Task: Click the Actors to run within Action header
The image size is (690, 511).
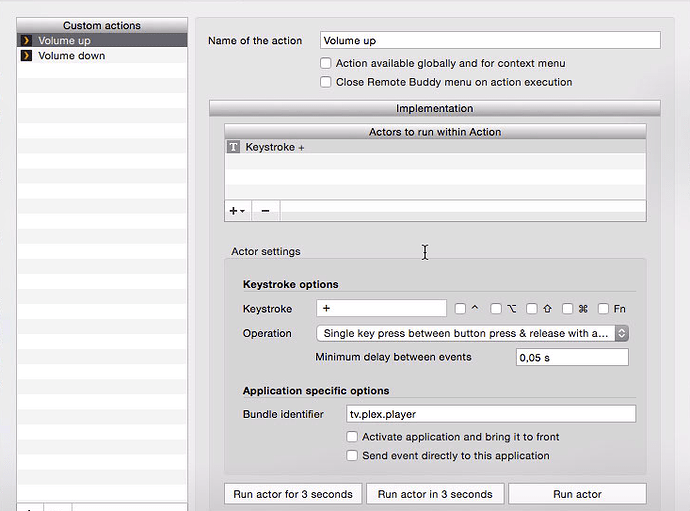Action: [x=435, y=132]
